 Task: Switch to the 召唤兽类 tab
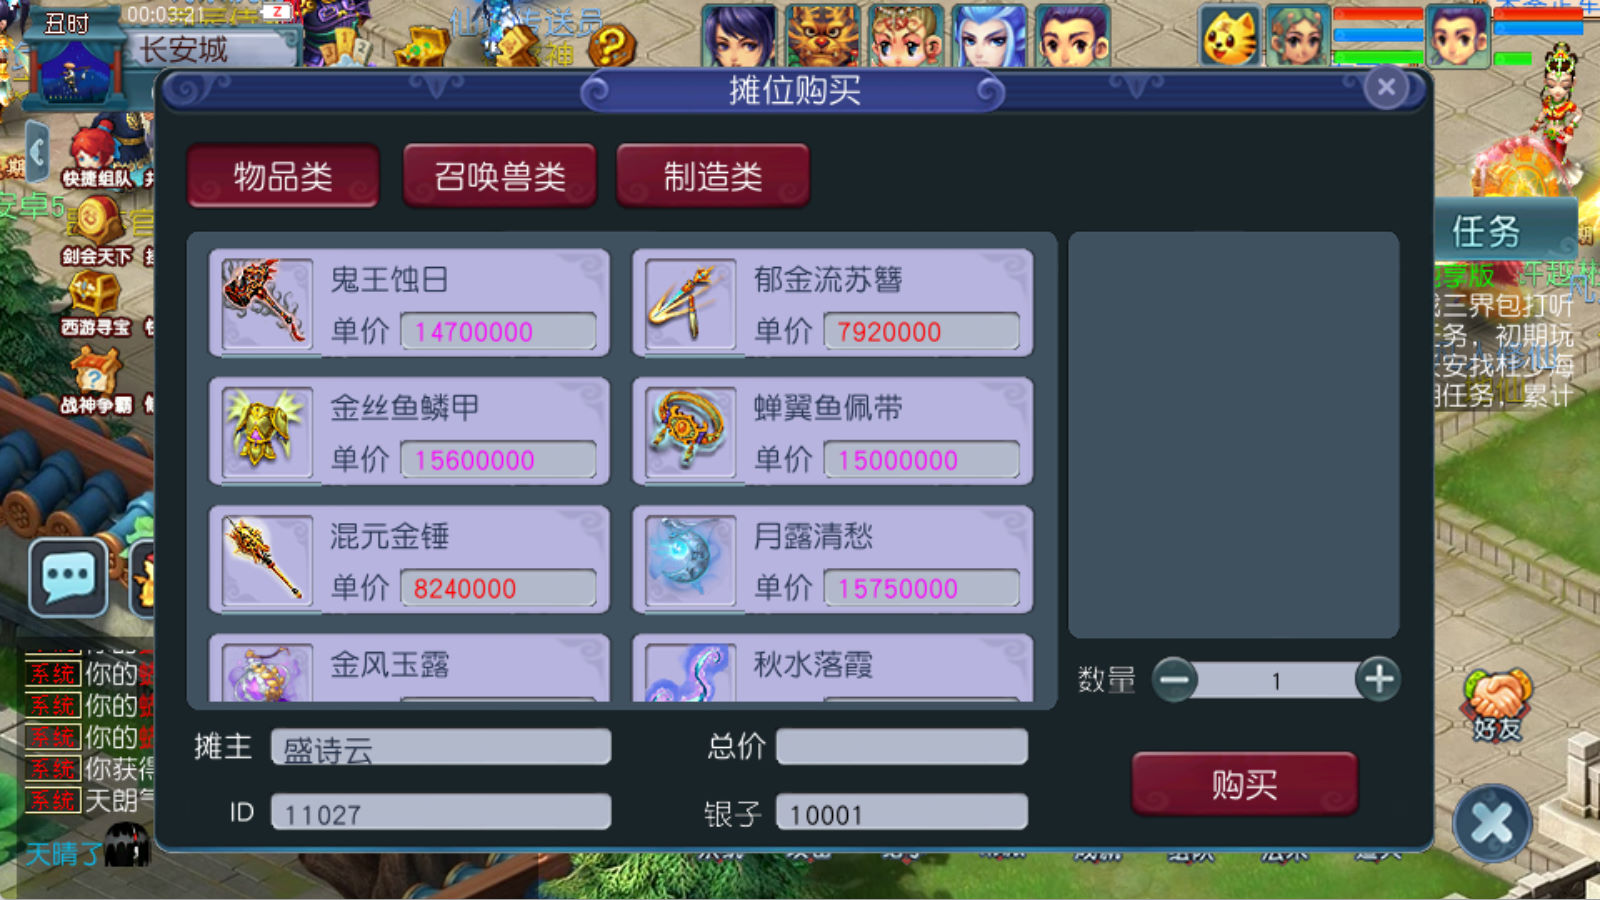[499, 176]
